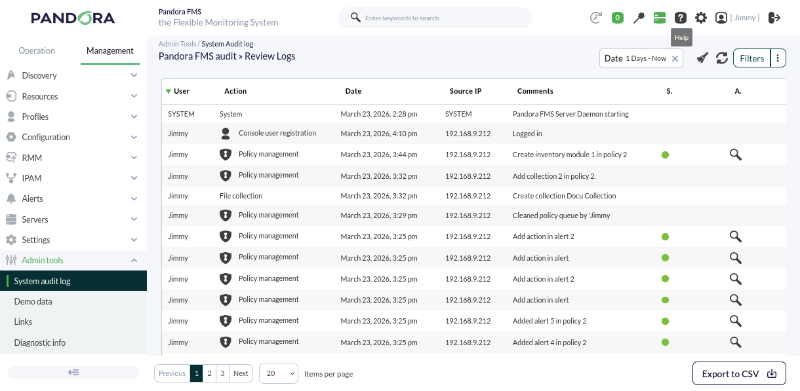Open details magnifier for Added alert 5 row
Image resolution: width=800 pixels, height=391 pixels.
735,321
